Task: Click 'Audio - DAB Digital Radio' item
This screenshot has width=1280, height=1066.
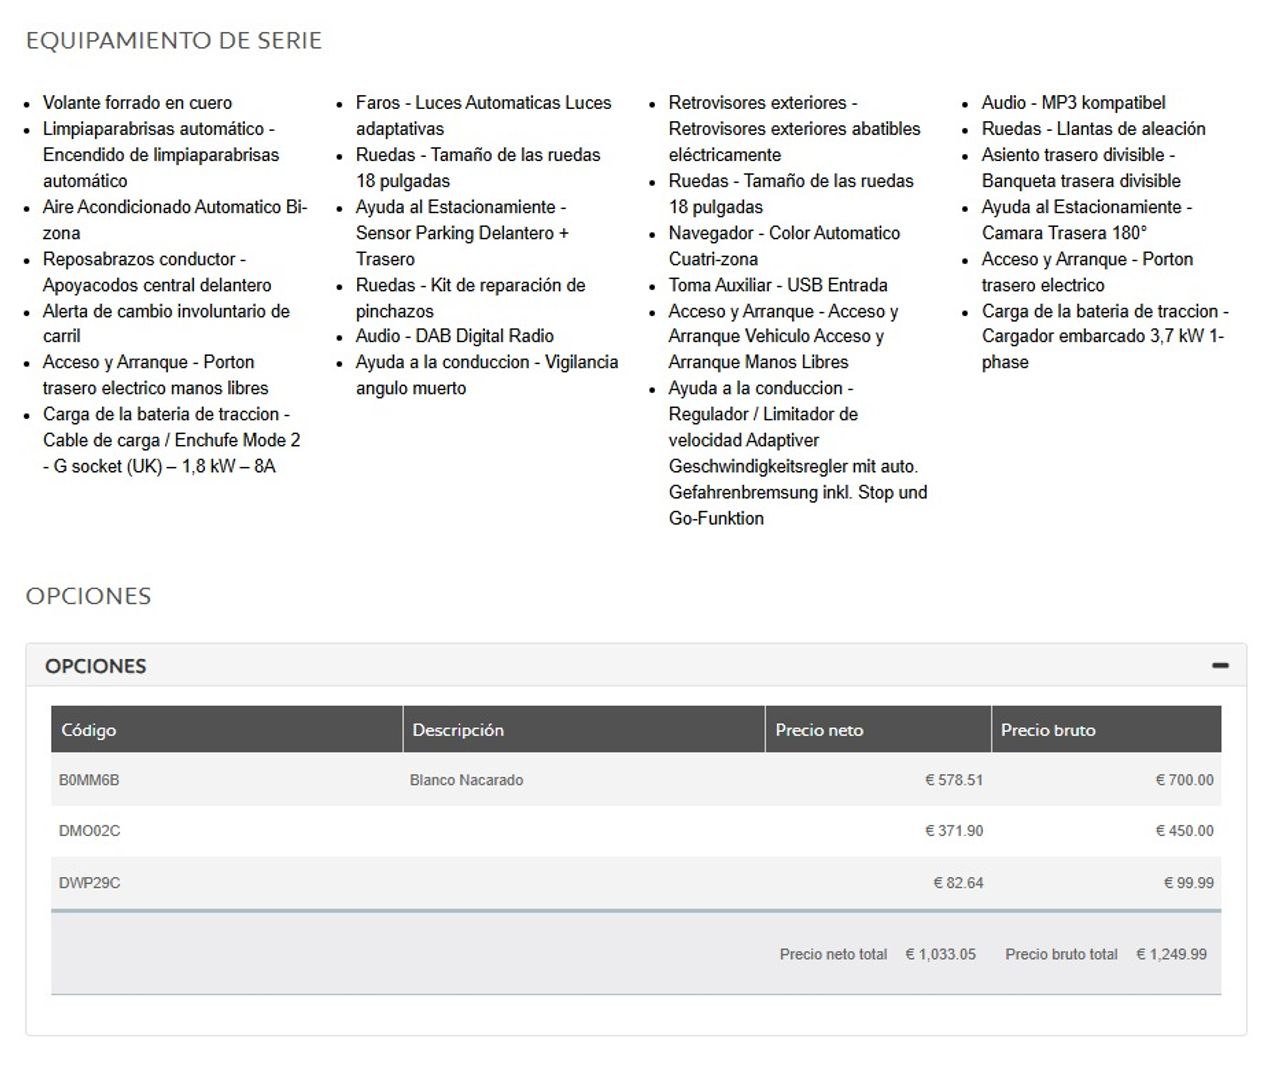Action: (454, 336)
